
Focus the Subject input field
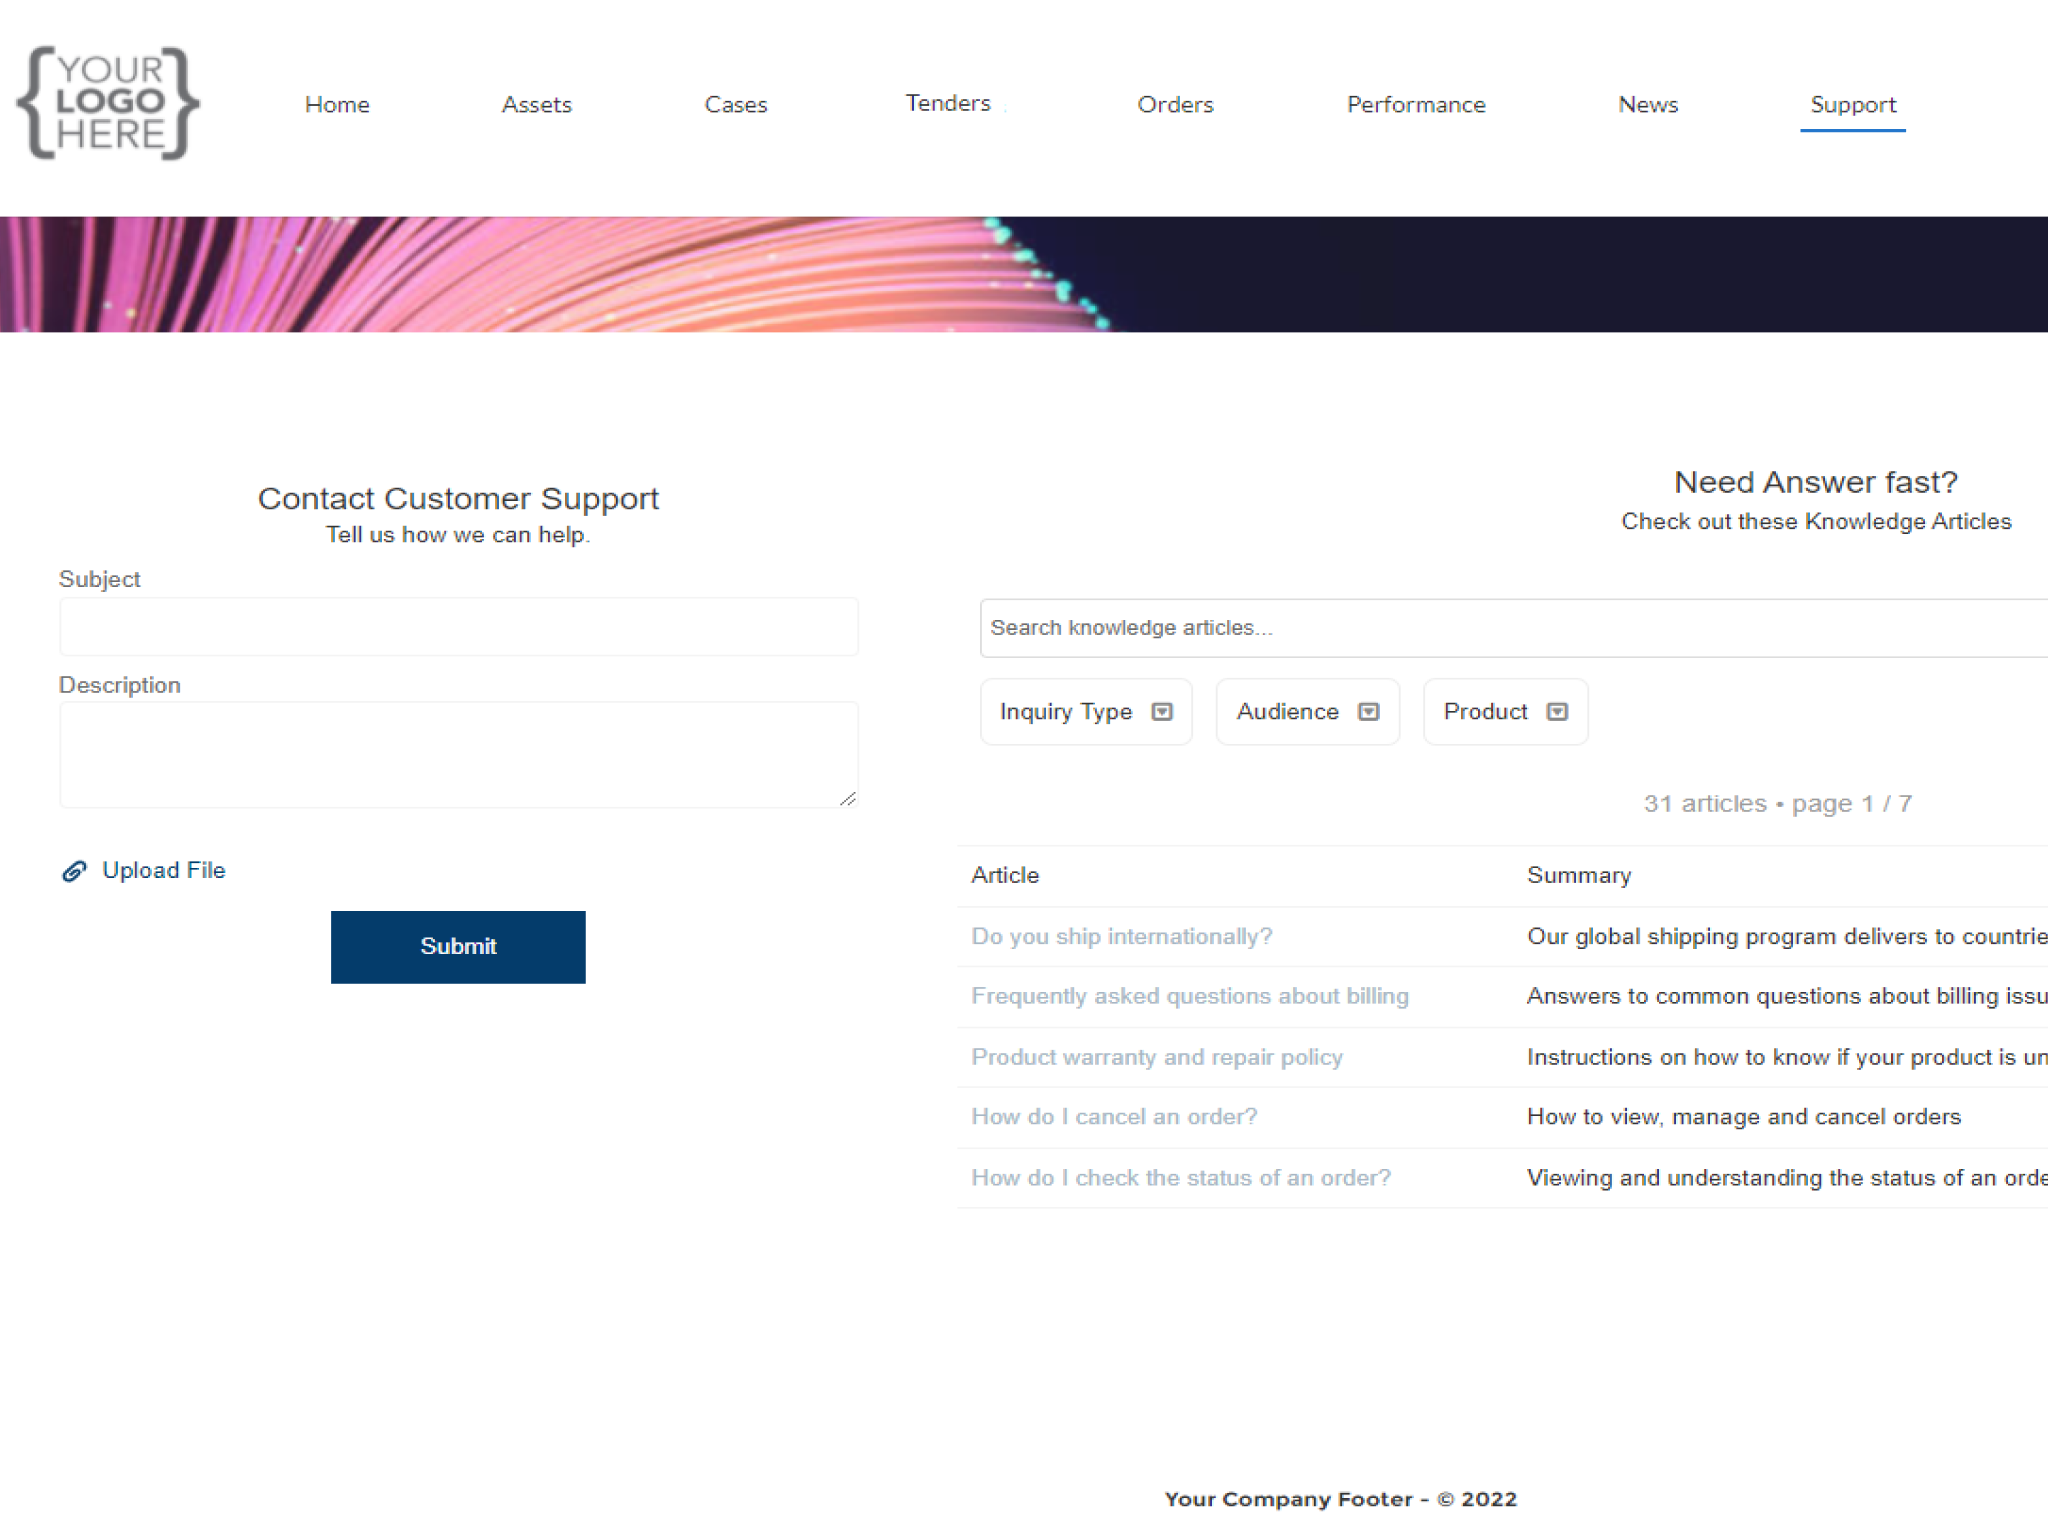[458, 627]
